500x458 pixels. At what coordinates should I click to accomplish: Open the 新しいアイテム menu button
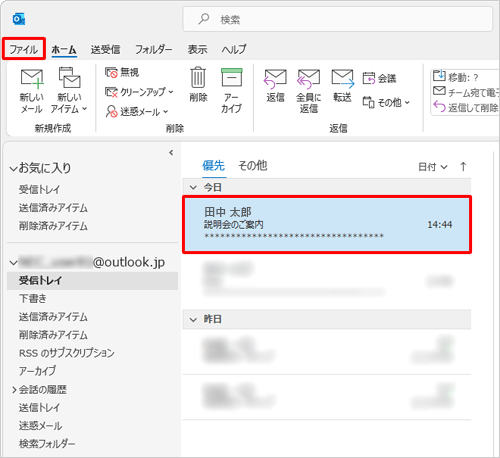[x=69, y=91]
